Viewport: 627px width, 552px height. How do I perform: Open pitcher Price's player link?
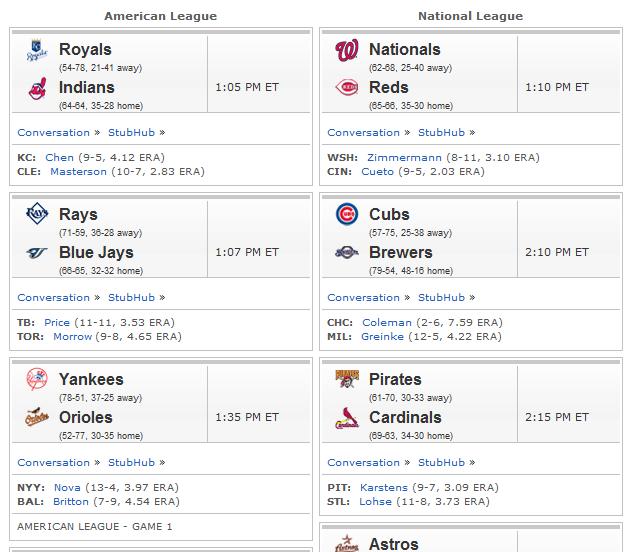tap(57, 323)
